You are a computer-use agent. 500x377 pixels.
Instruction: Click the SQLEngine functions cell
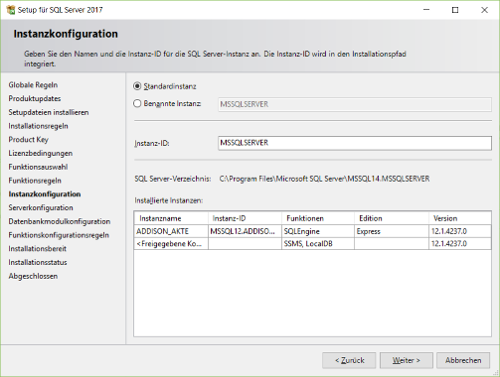(x=318, y=231)
